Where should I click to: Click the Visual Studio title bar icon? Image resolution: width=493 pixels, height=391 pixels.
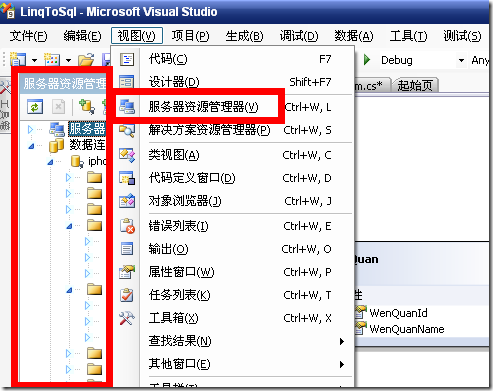(8, 10)
